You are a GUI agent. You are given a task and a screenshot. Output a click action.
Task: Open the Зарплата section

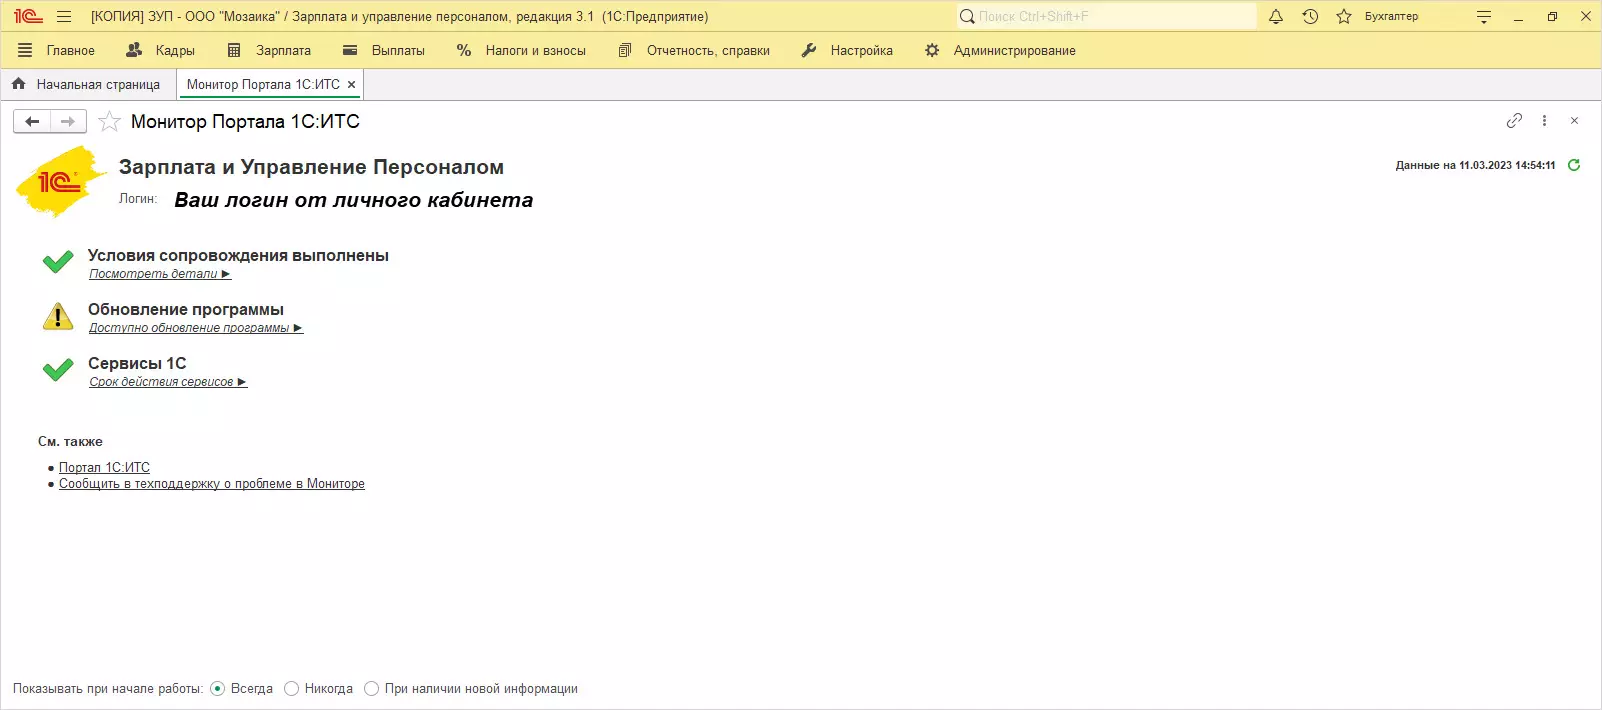268,50
